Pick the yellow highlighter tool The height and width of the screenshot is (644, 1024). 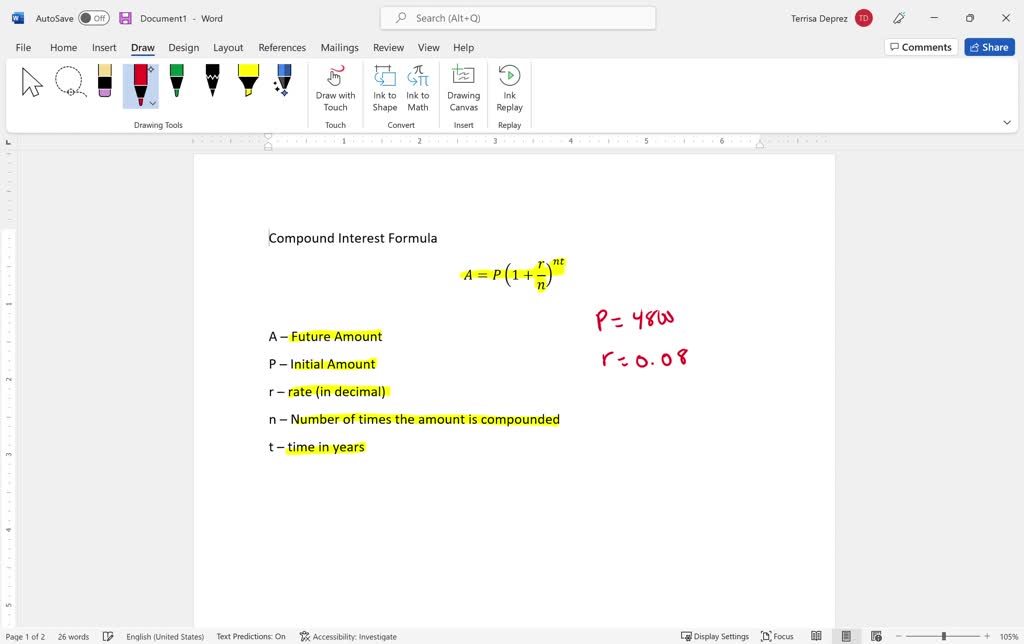tap(248, 80)
